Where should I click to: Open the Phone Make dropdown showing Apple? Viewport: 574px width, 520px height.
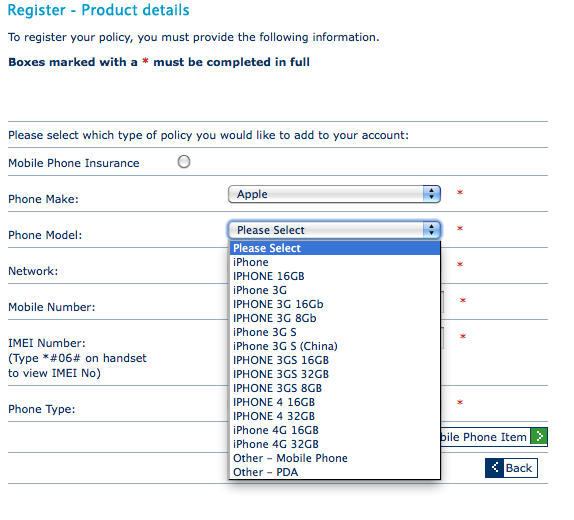tap(334, 194)
